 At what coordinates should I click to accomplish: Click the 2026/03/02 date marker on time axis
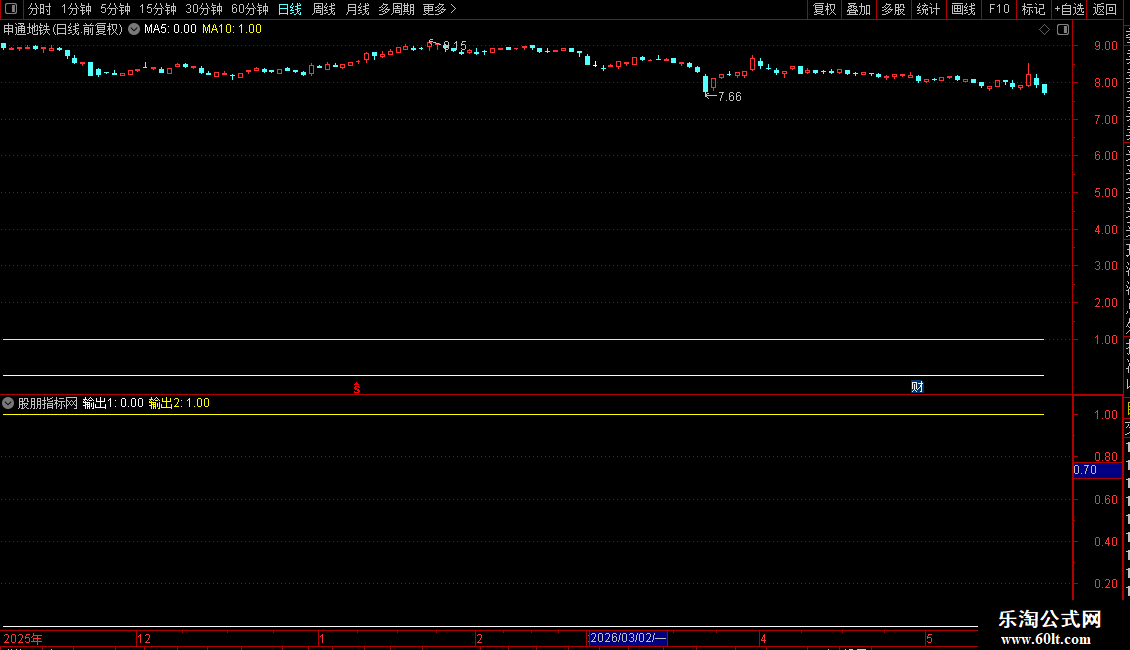[628, 638]
